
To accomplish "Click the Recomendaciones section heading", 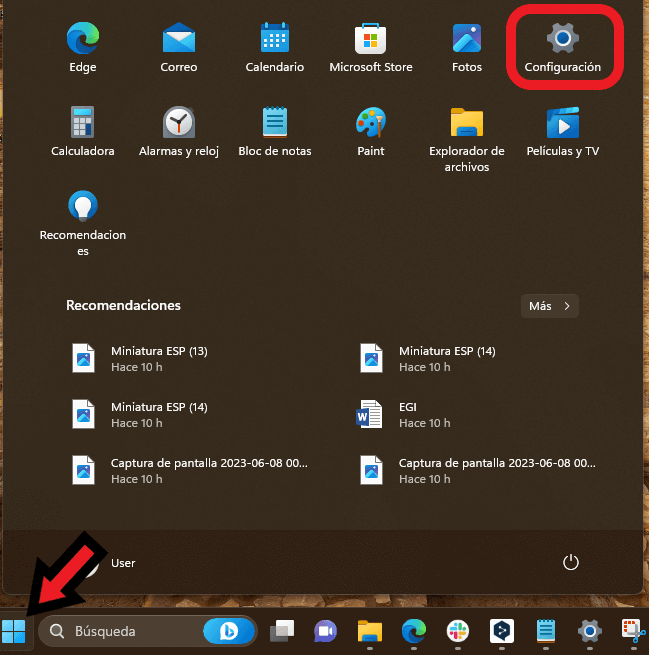I will 123,305.
